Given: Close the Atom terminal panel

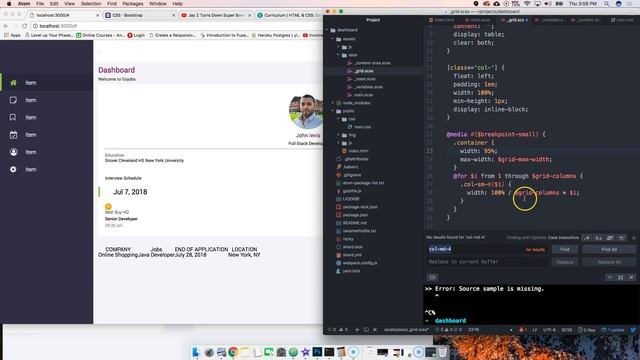Looking at the screenshot, I should 631,277.
